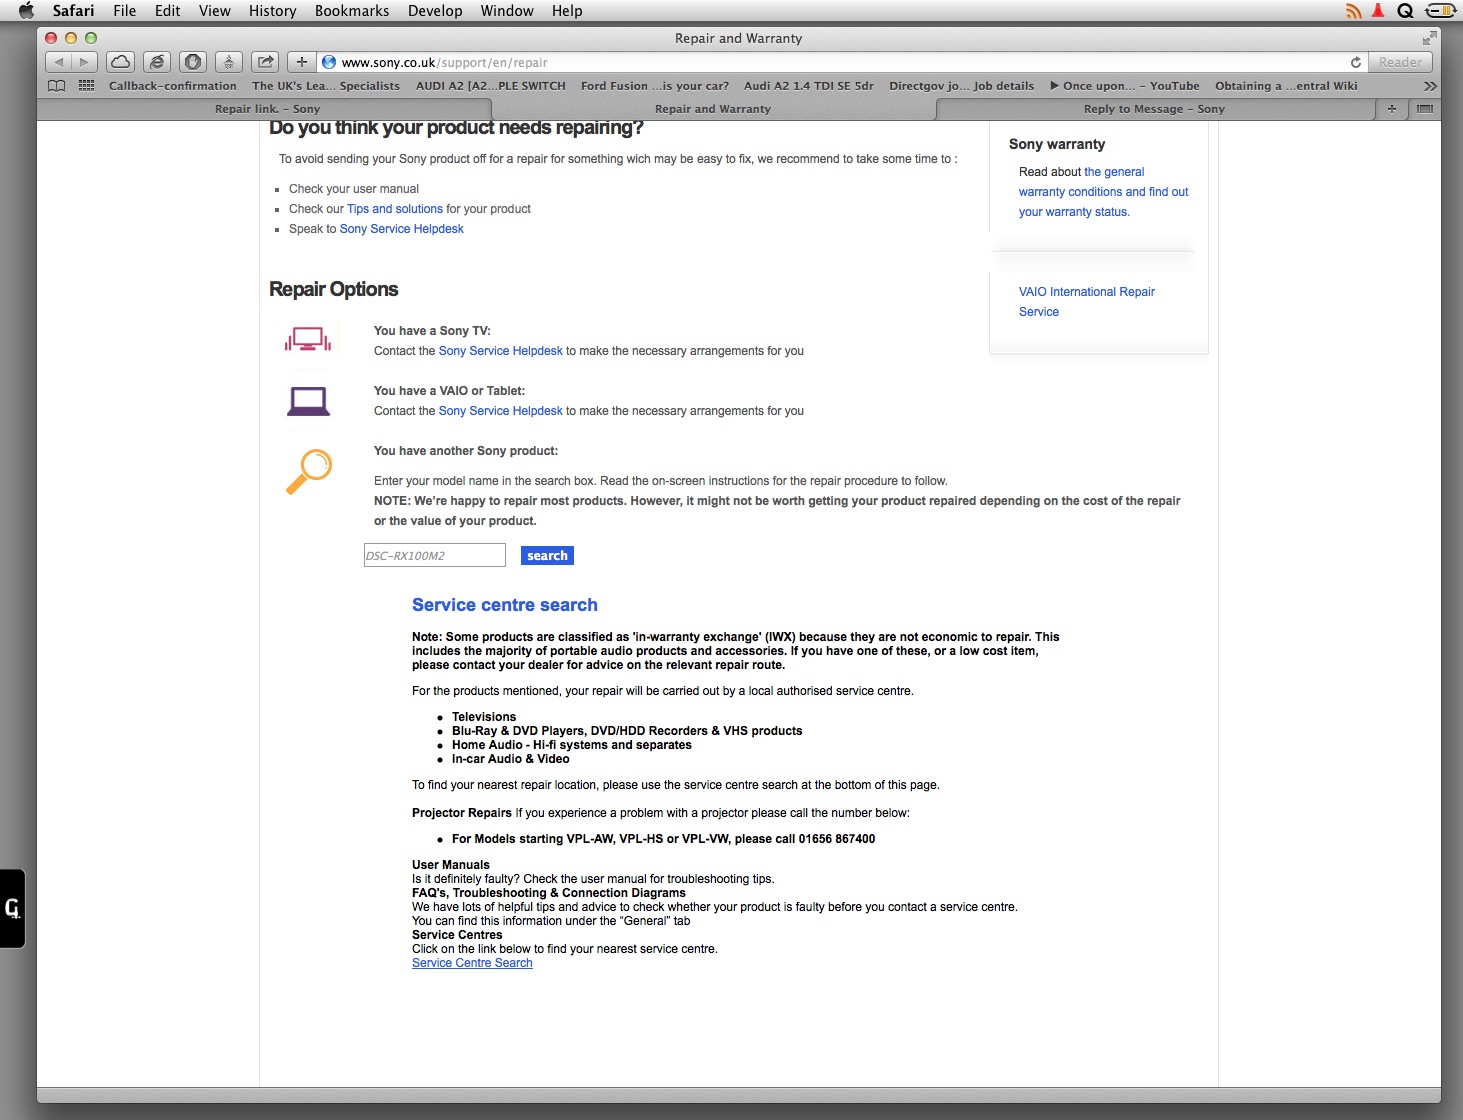Focus the model name search box
Screen dimensions: 1463x1120
click(434, 556)
